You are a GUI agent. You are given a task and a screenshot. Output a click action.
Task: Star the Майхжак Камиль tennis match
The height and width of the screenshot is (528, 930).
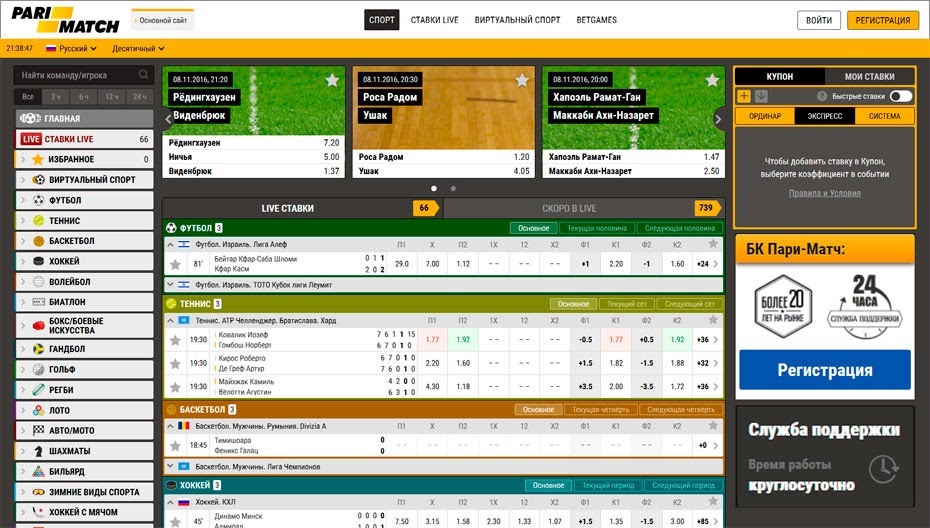point(175,387)
